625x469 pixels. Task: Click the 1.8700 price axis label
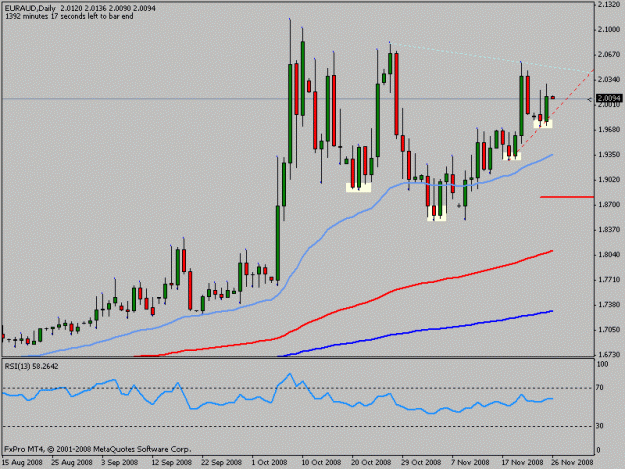click(609, 205)
